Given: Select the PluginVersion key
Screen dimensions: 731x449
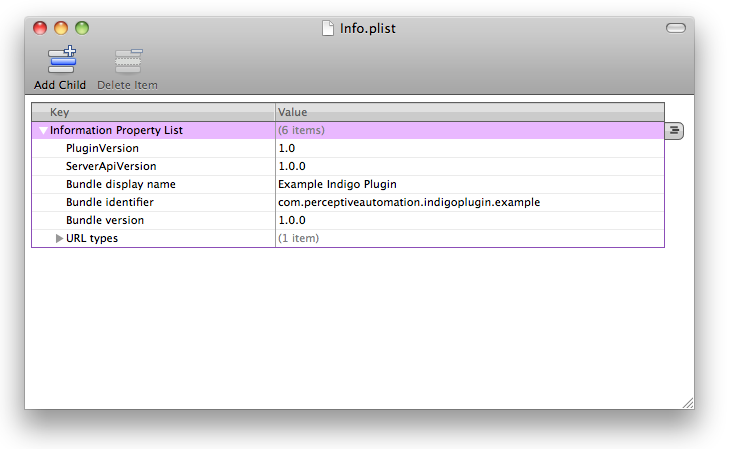Looking at the screenshot, I should point(102,148).
